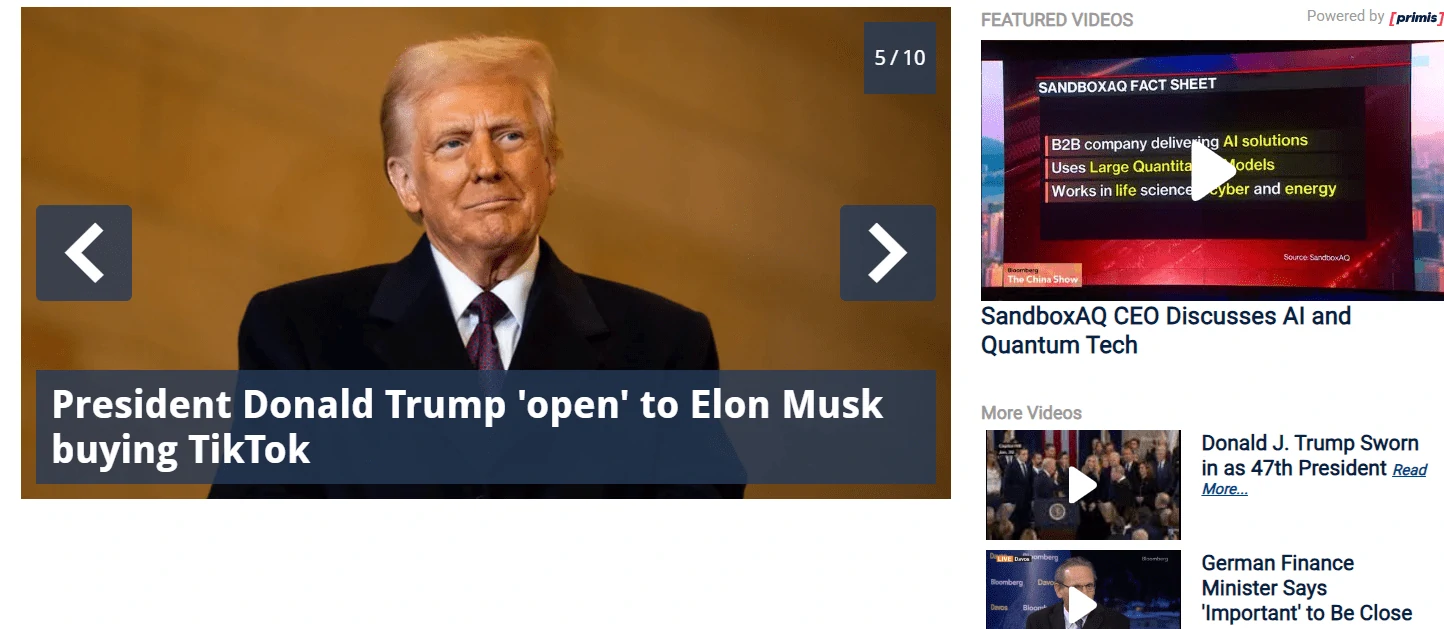Click the 'SANDBOXAQ FACT SHEET' title in video
This screenshot has width=1444, height=629.
click(x=1127, y=86)
